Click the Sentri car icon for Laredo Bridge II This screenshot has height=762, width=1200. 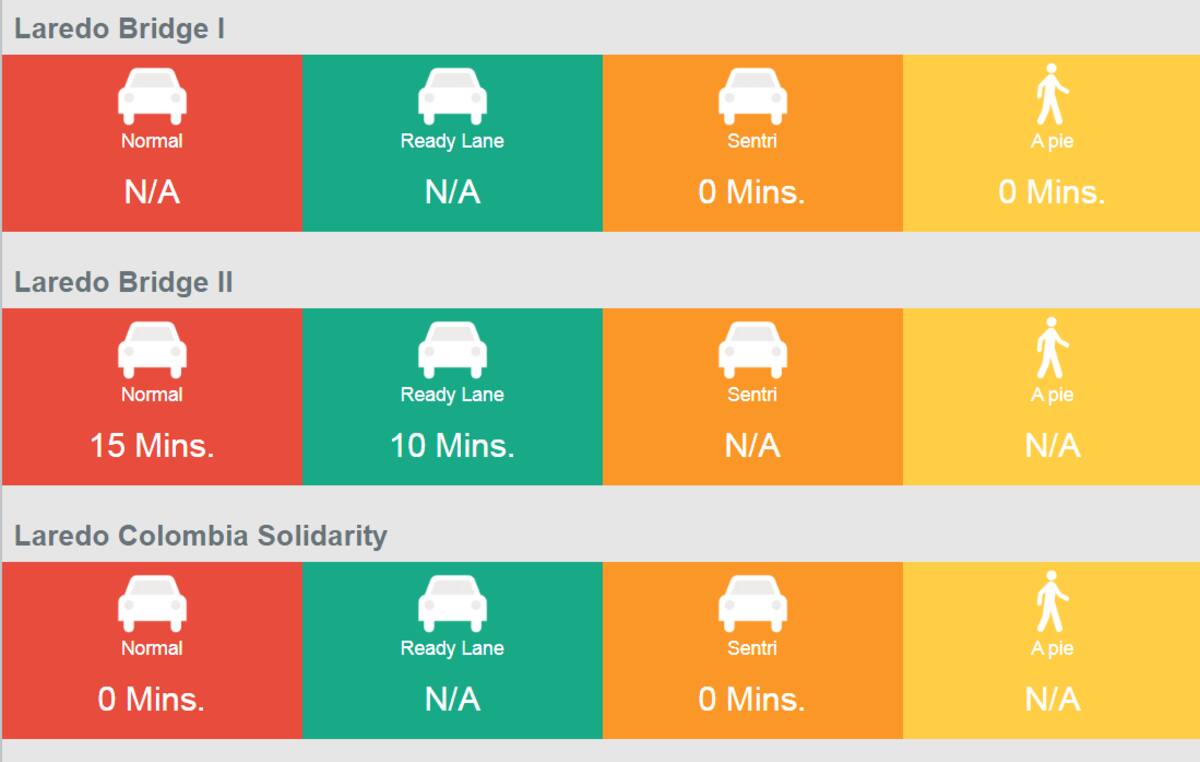(752, 350)
